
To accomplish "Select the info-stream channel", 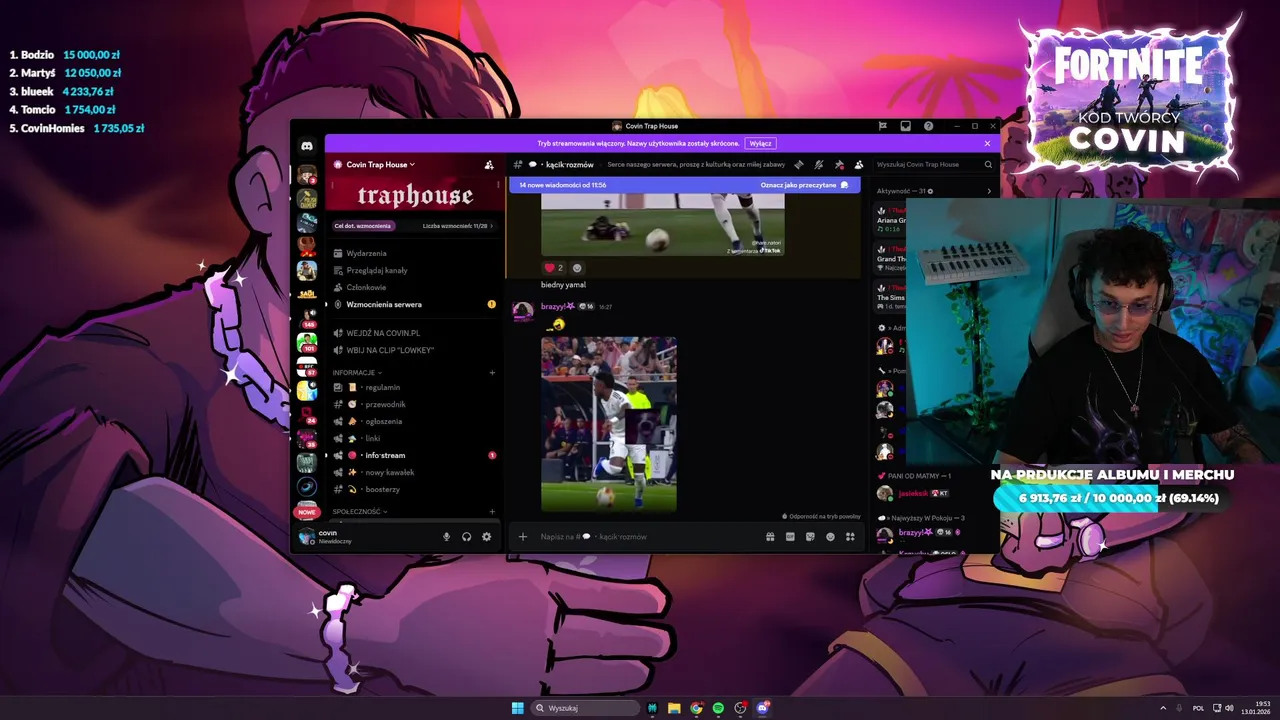I will [415, 455].
